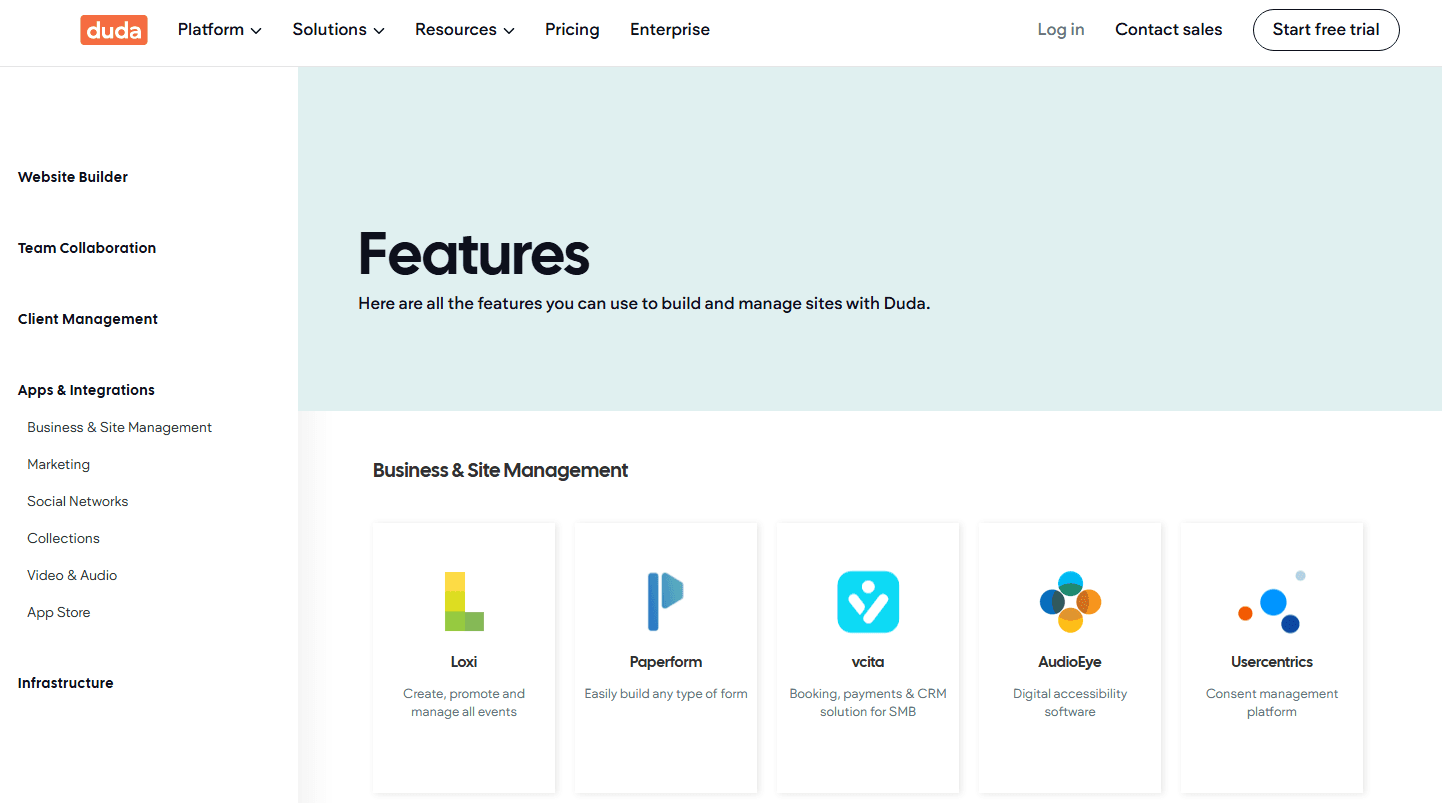Open Video & Audio sidebar link

pos(72,575)
